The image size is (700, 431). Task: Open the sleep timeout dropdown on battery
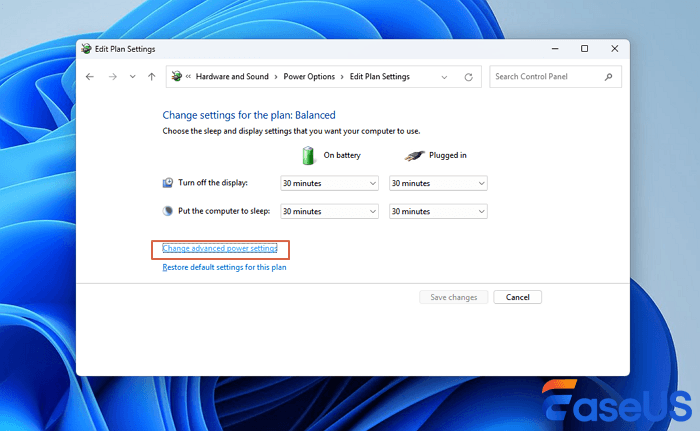pos(329,211)
